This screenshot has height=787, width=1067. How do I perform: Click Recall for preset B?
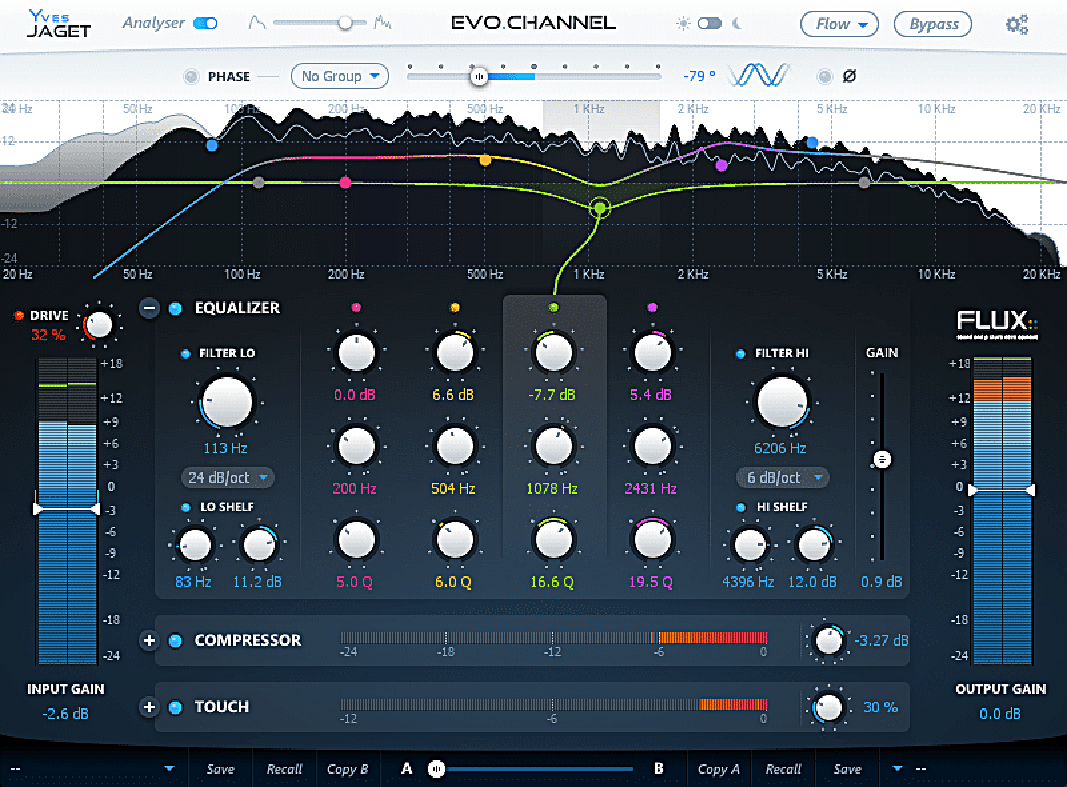coord(783,769)
